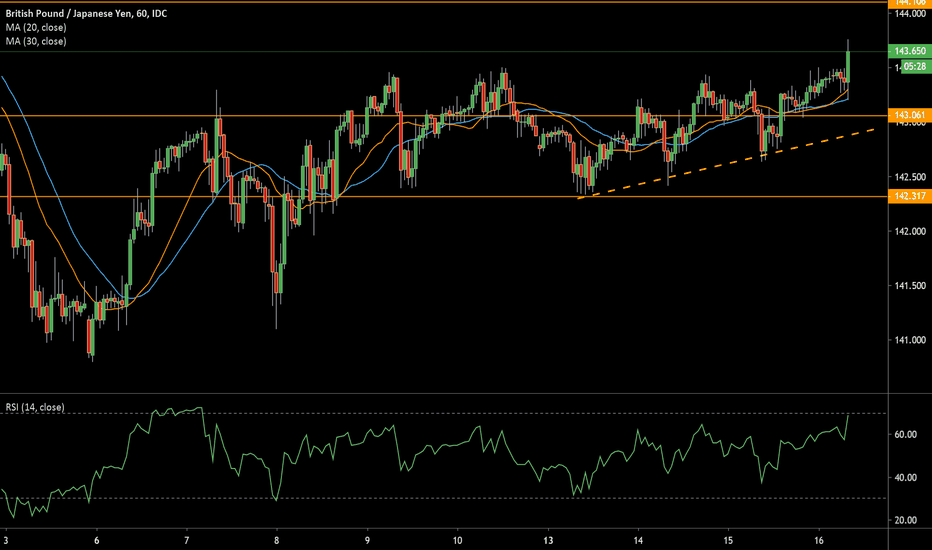Click date 6 on the time axis
This screenshot has height=550, width=932.
point(96,536)
